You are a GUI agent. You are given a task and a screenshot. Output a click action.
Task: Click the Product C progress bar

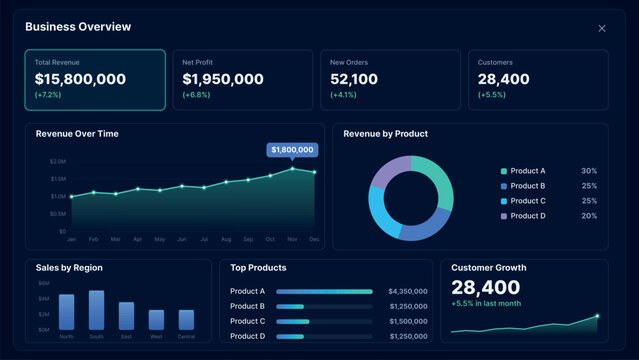click(x=324, y=322)
